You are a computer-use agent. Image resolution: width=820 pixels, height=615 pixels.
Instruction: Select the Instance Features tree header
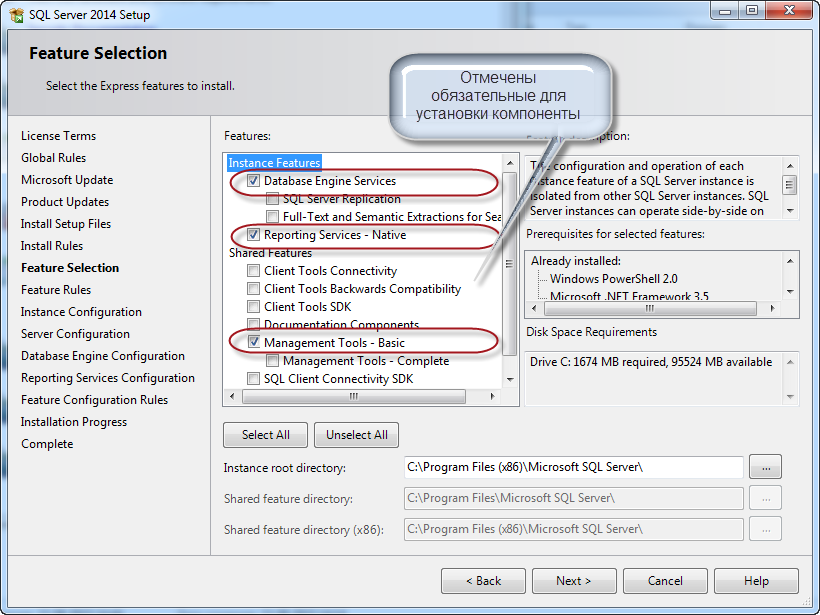click(x=274, y=163)
